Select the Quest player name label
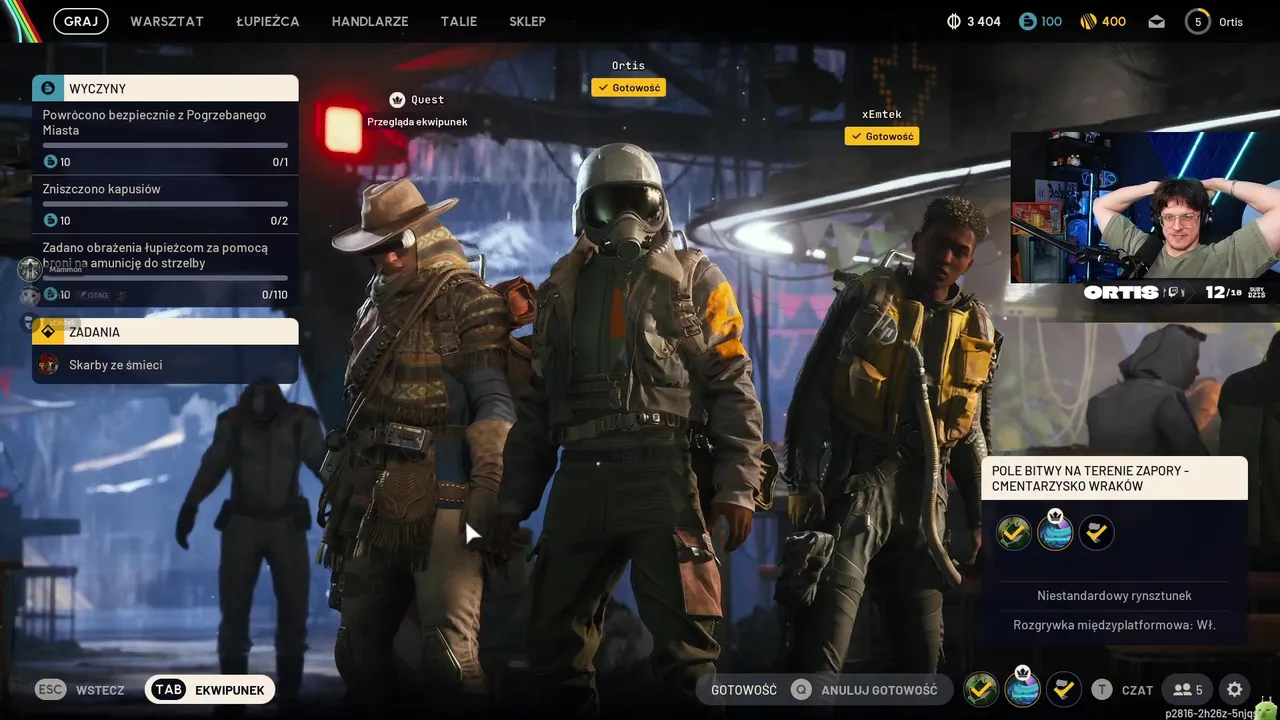 (x=427, y=100)
